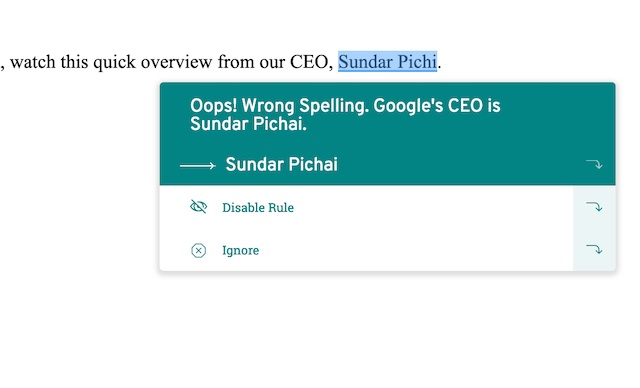Click the word our before CEO
The image size is (640, 388).
coord(267,63)
